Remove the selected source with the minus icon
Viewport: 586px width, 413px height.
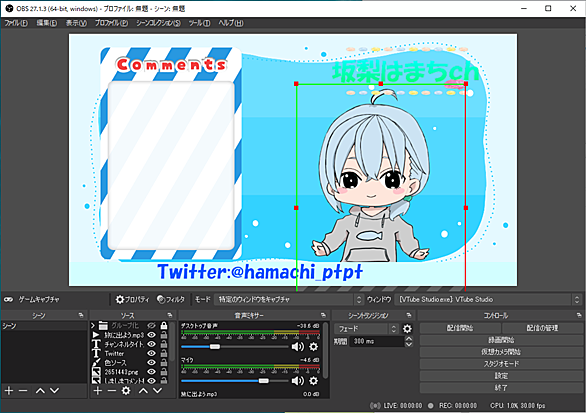point(112,391)
